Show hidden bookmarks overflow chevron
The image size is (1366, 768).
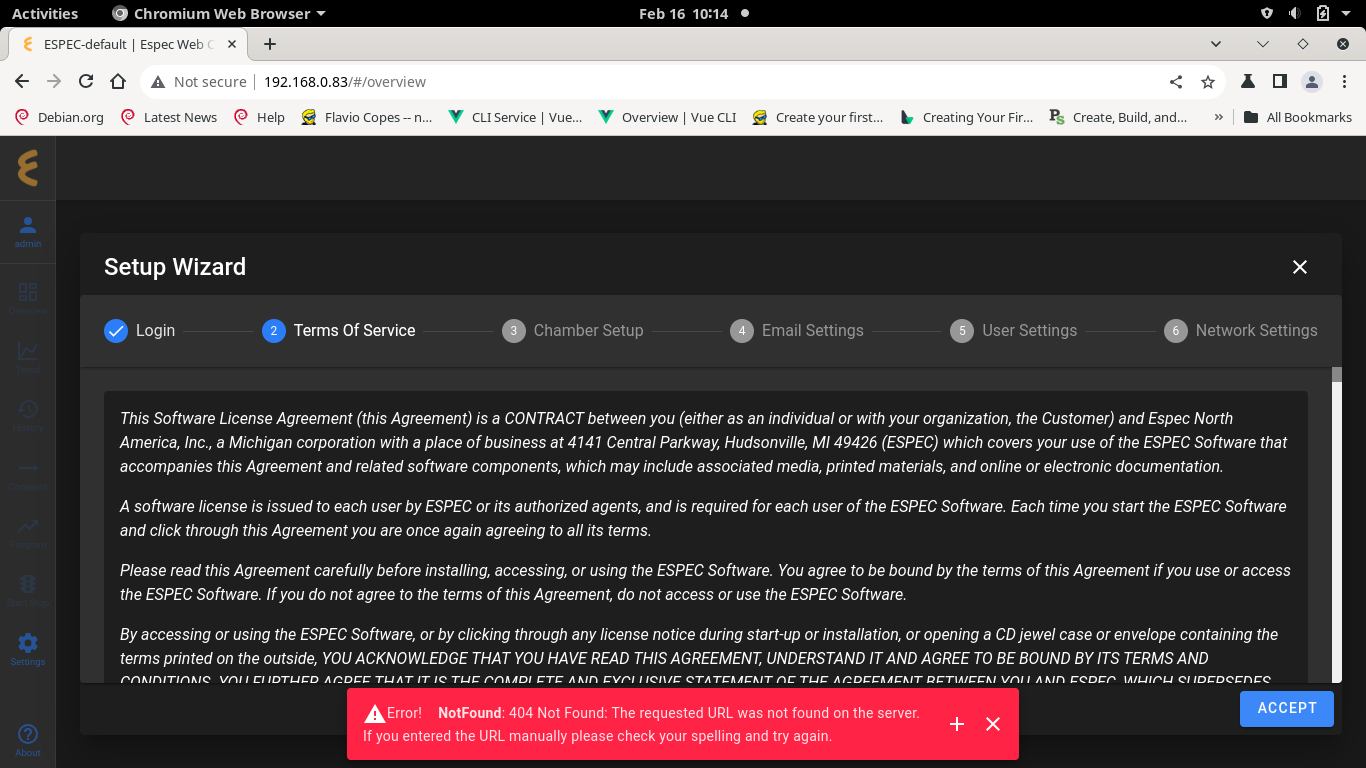coord(1218,117)
